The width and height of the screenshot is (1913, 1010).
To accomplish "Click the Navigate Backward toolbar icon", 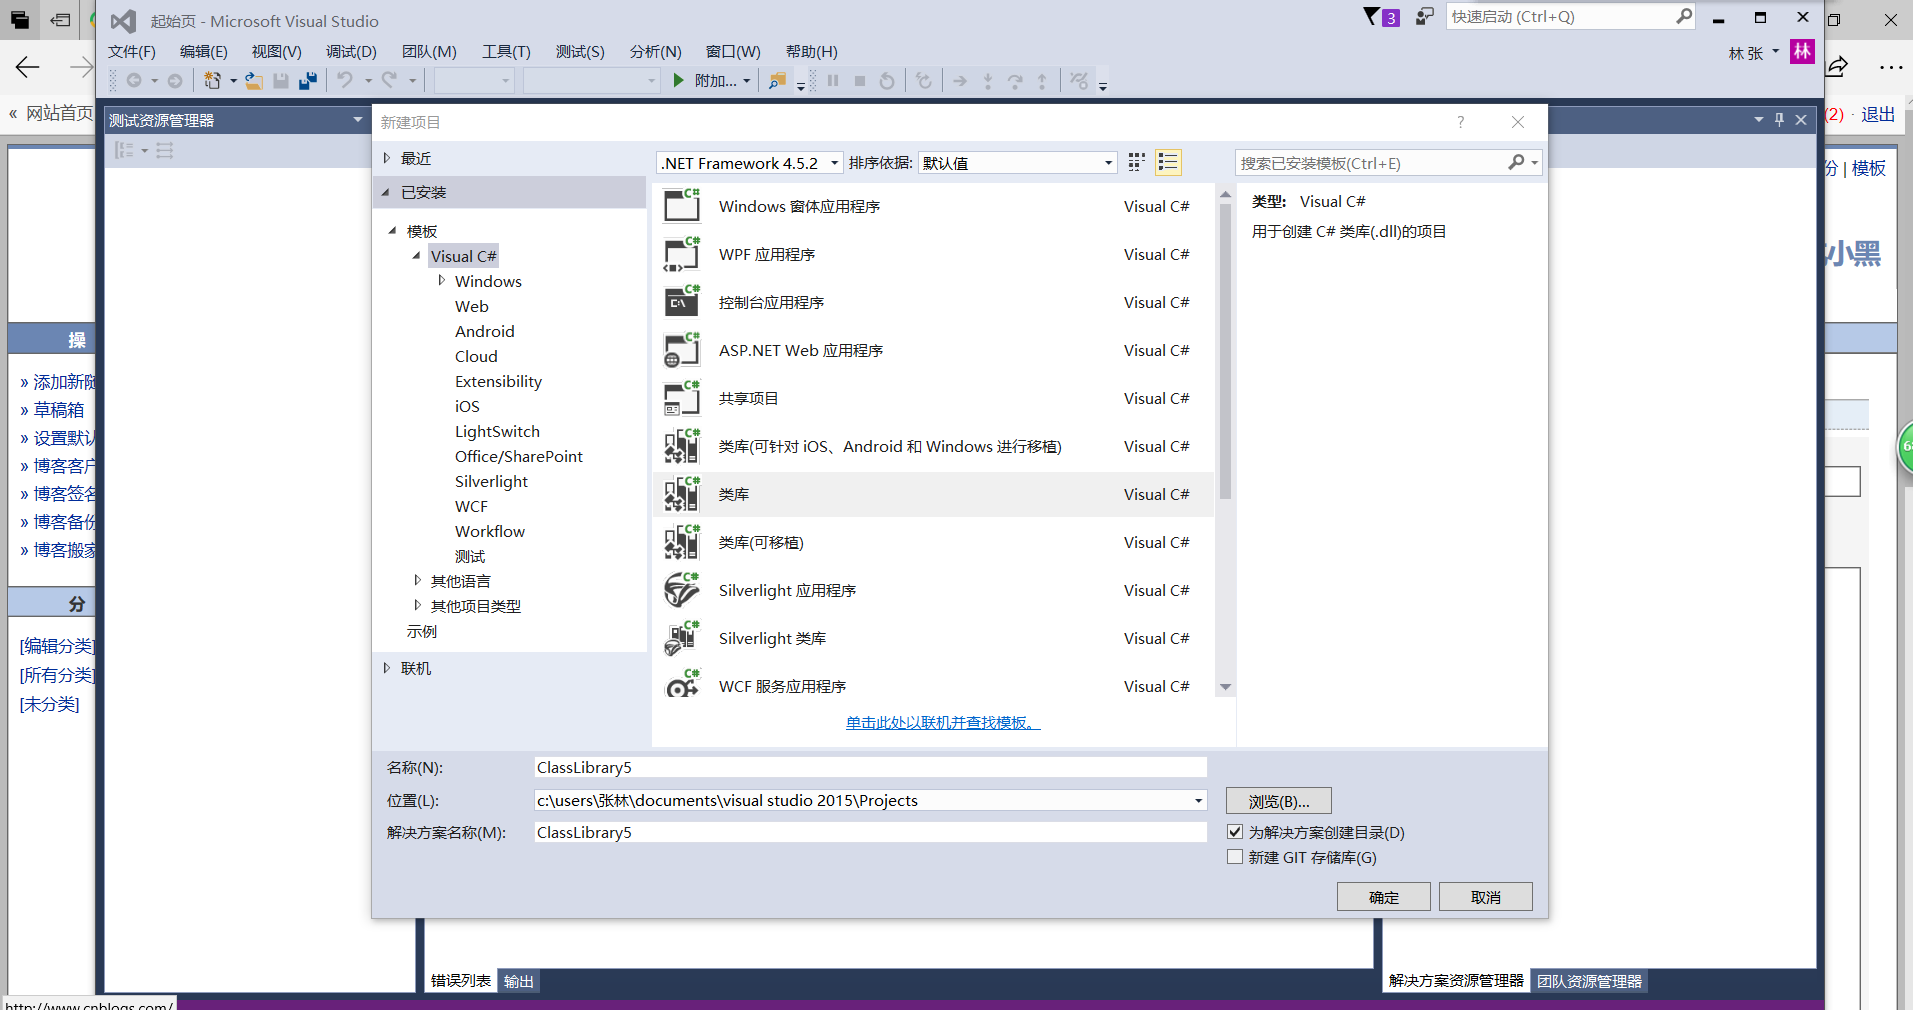I will click(x=134, y=81).
